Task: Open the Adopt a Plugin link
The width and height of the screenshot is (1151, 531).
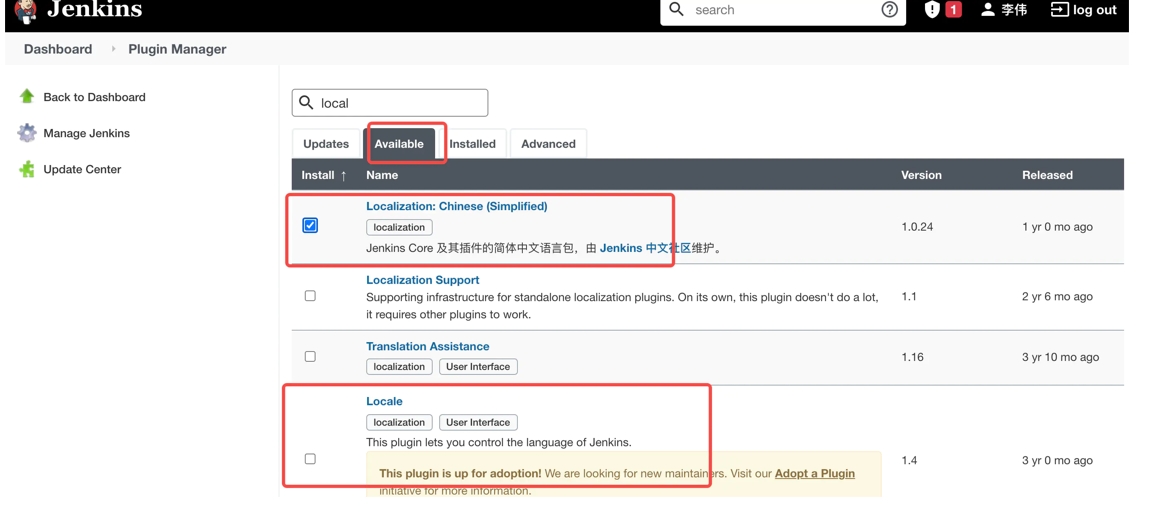Action: [814, 473]
